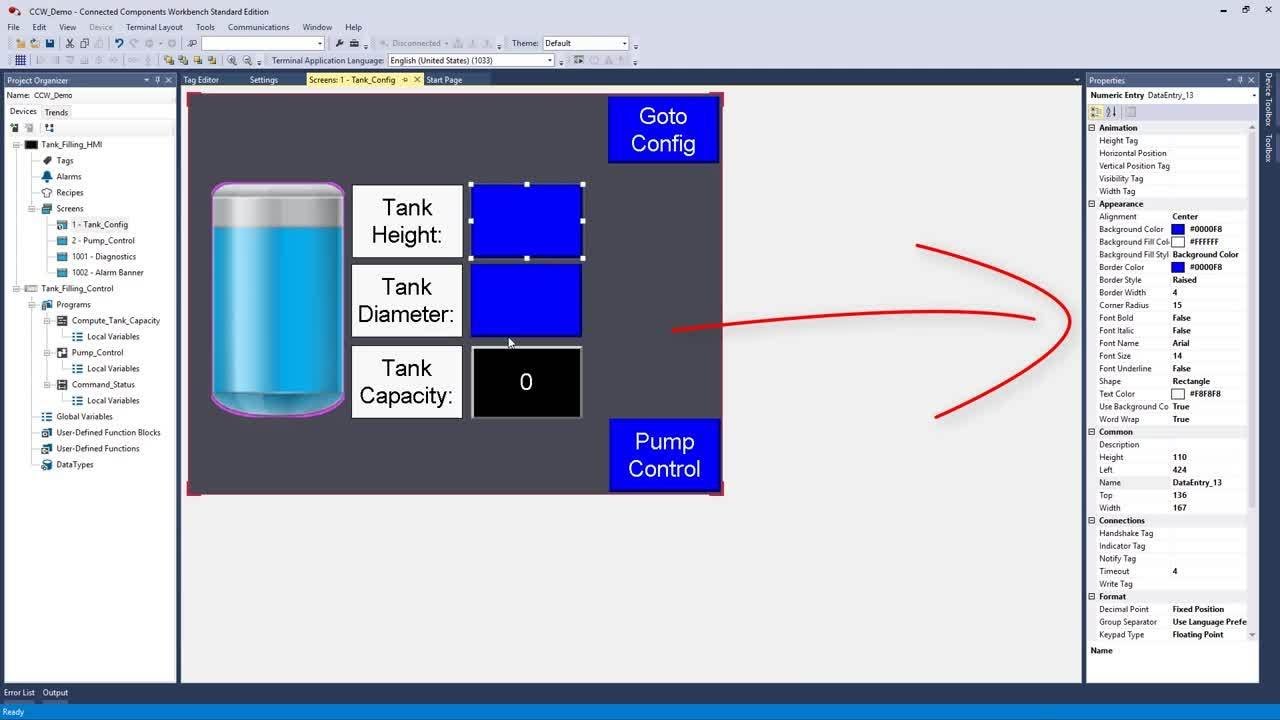1280x720 pixels.
Task: Collapse the Programs tree node
Action: (33, 304)
